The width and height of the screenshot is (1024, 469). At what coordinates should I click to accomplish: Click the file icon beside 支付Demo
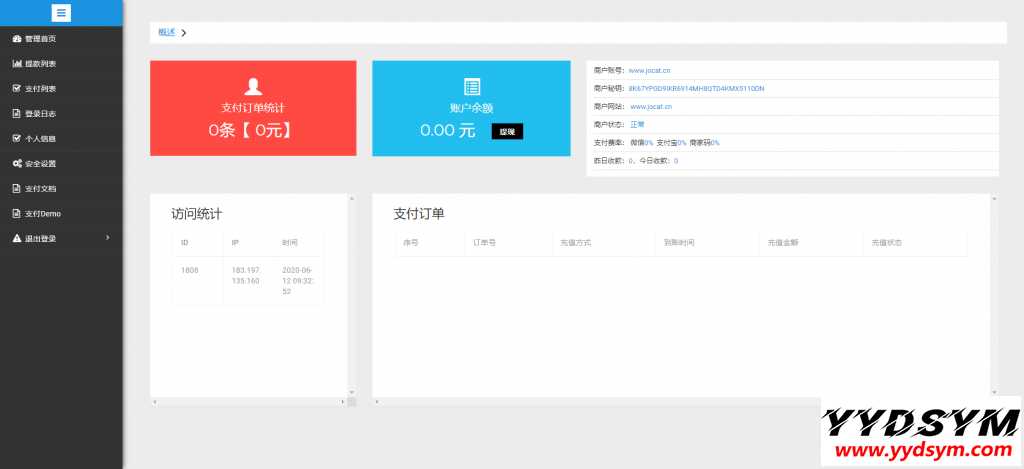(16, 213)
